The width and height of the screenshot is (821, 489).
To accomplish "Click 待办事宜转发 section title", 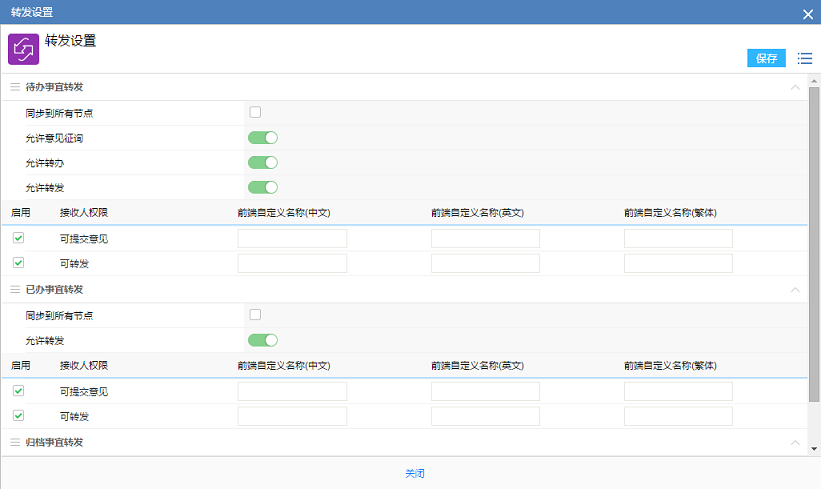I will [x=54, y=87].
